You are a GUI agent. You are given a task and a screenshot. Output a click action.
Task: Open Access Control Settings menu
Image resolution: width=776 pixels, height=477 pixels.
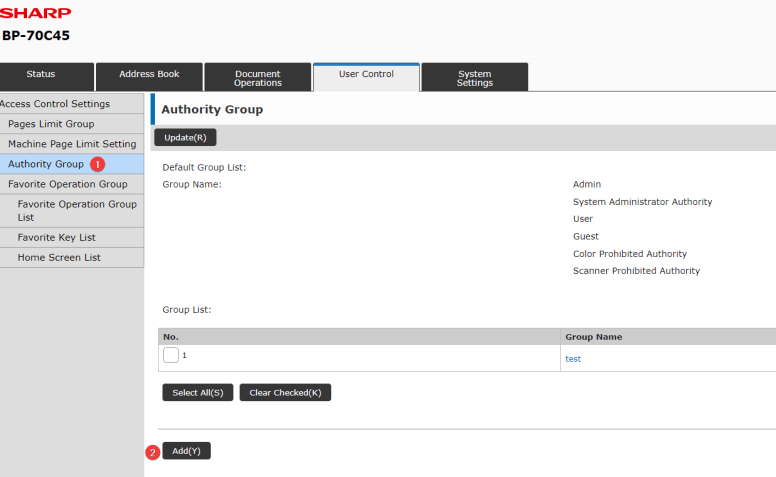55,104
